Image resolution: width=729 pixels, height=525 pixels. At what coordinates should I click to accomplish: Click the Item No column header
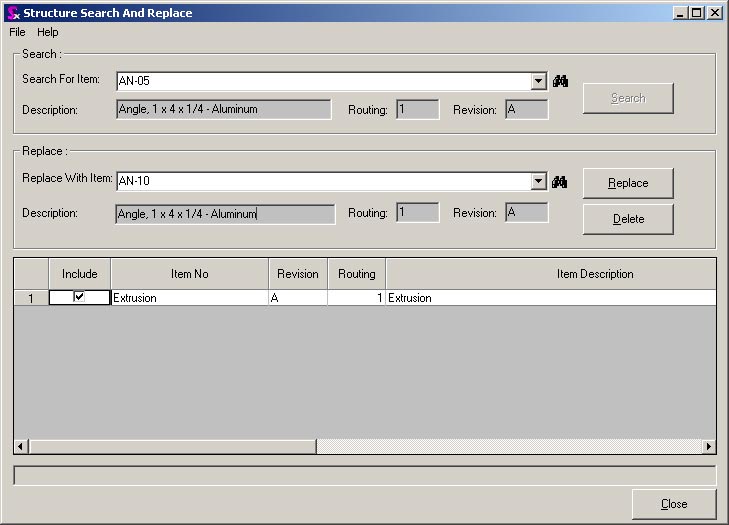189,274
